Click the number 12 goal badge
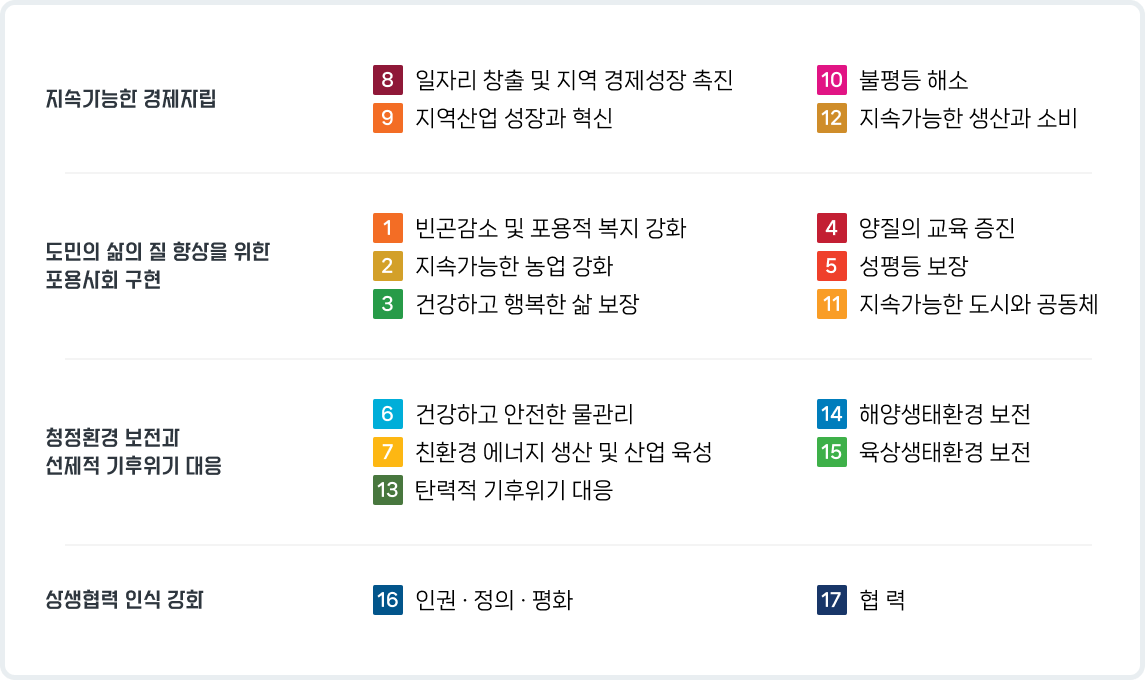The width and height of the screenshot is (1145, 680). tap(832, 118)
